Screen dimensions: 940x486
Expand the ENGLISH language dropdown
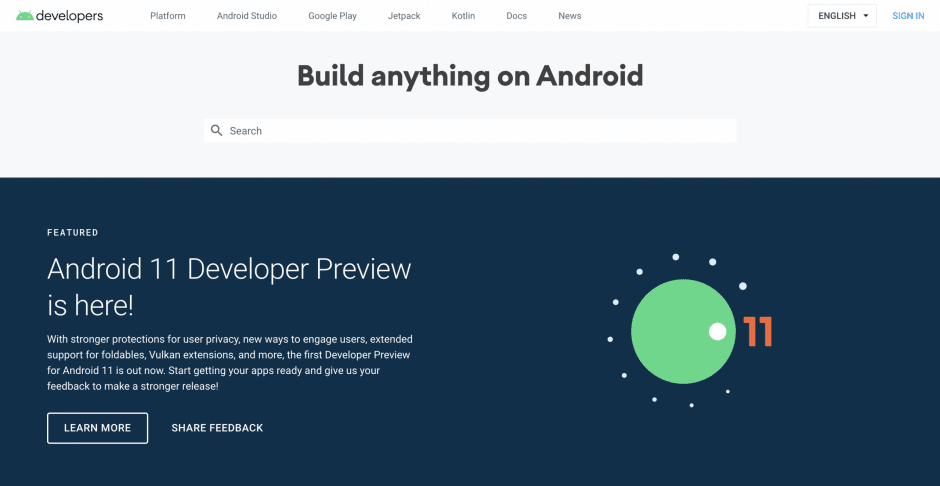pyautogui.click(x=836, y=16)
